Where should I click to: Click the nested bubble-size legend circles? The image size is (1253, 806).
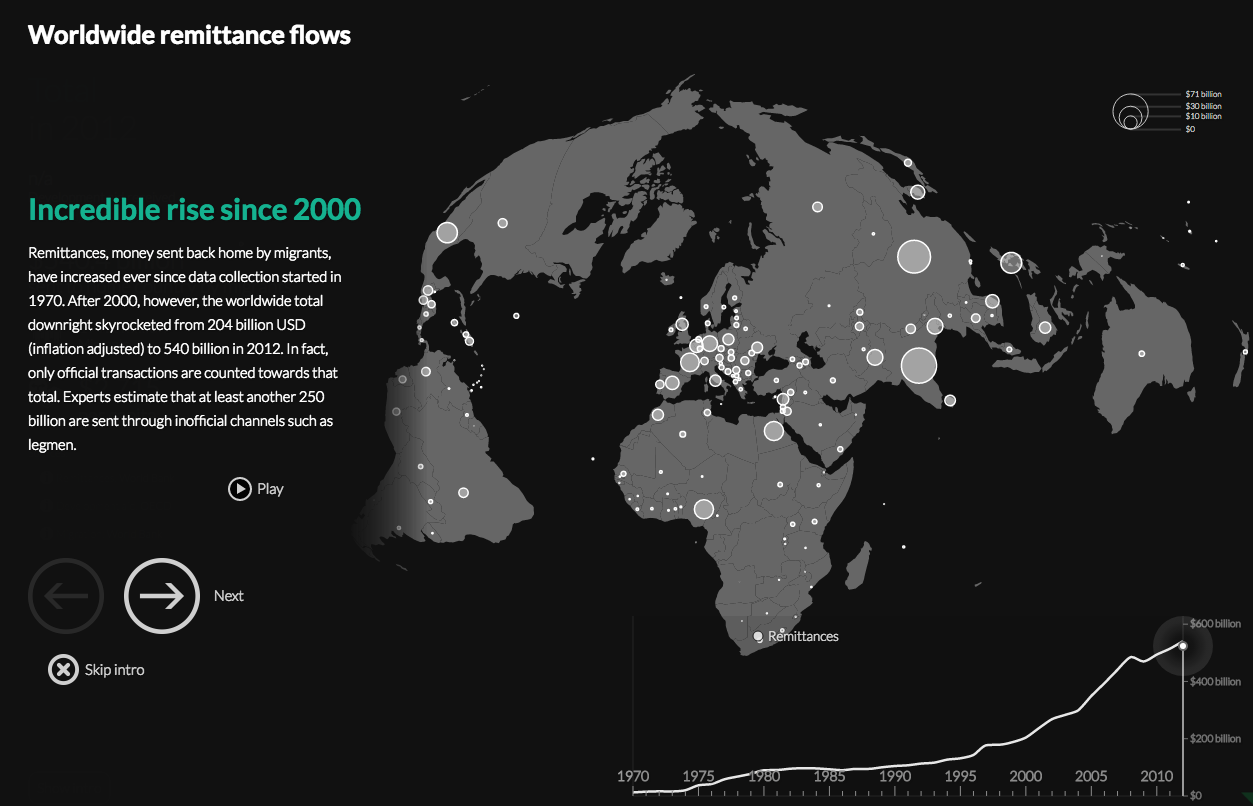pos(1130,112)
